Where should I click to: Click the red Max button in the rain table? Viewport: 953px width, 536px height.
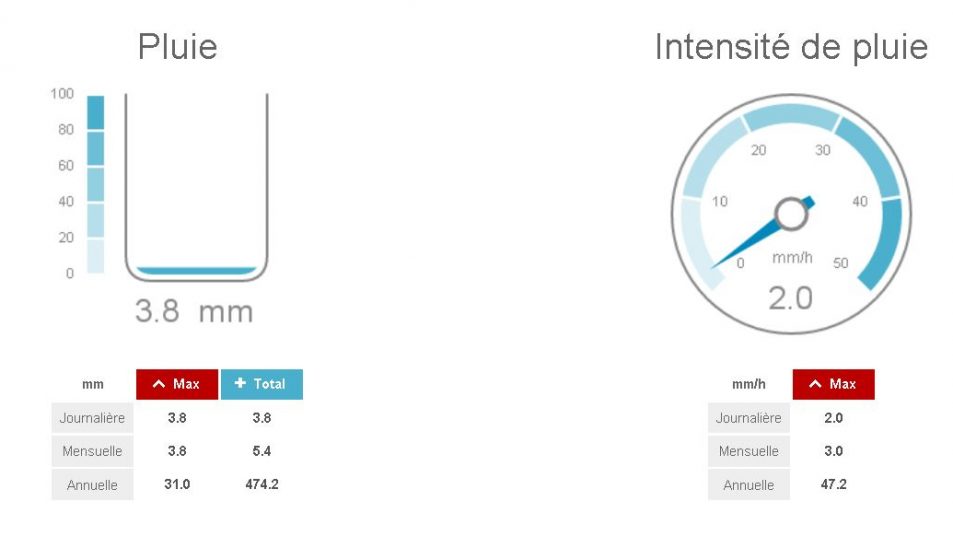click(177, 384)
